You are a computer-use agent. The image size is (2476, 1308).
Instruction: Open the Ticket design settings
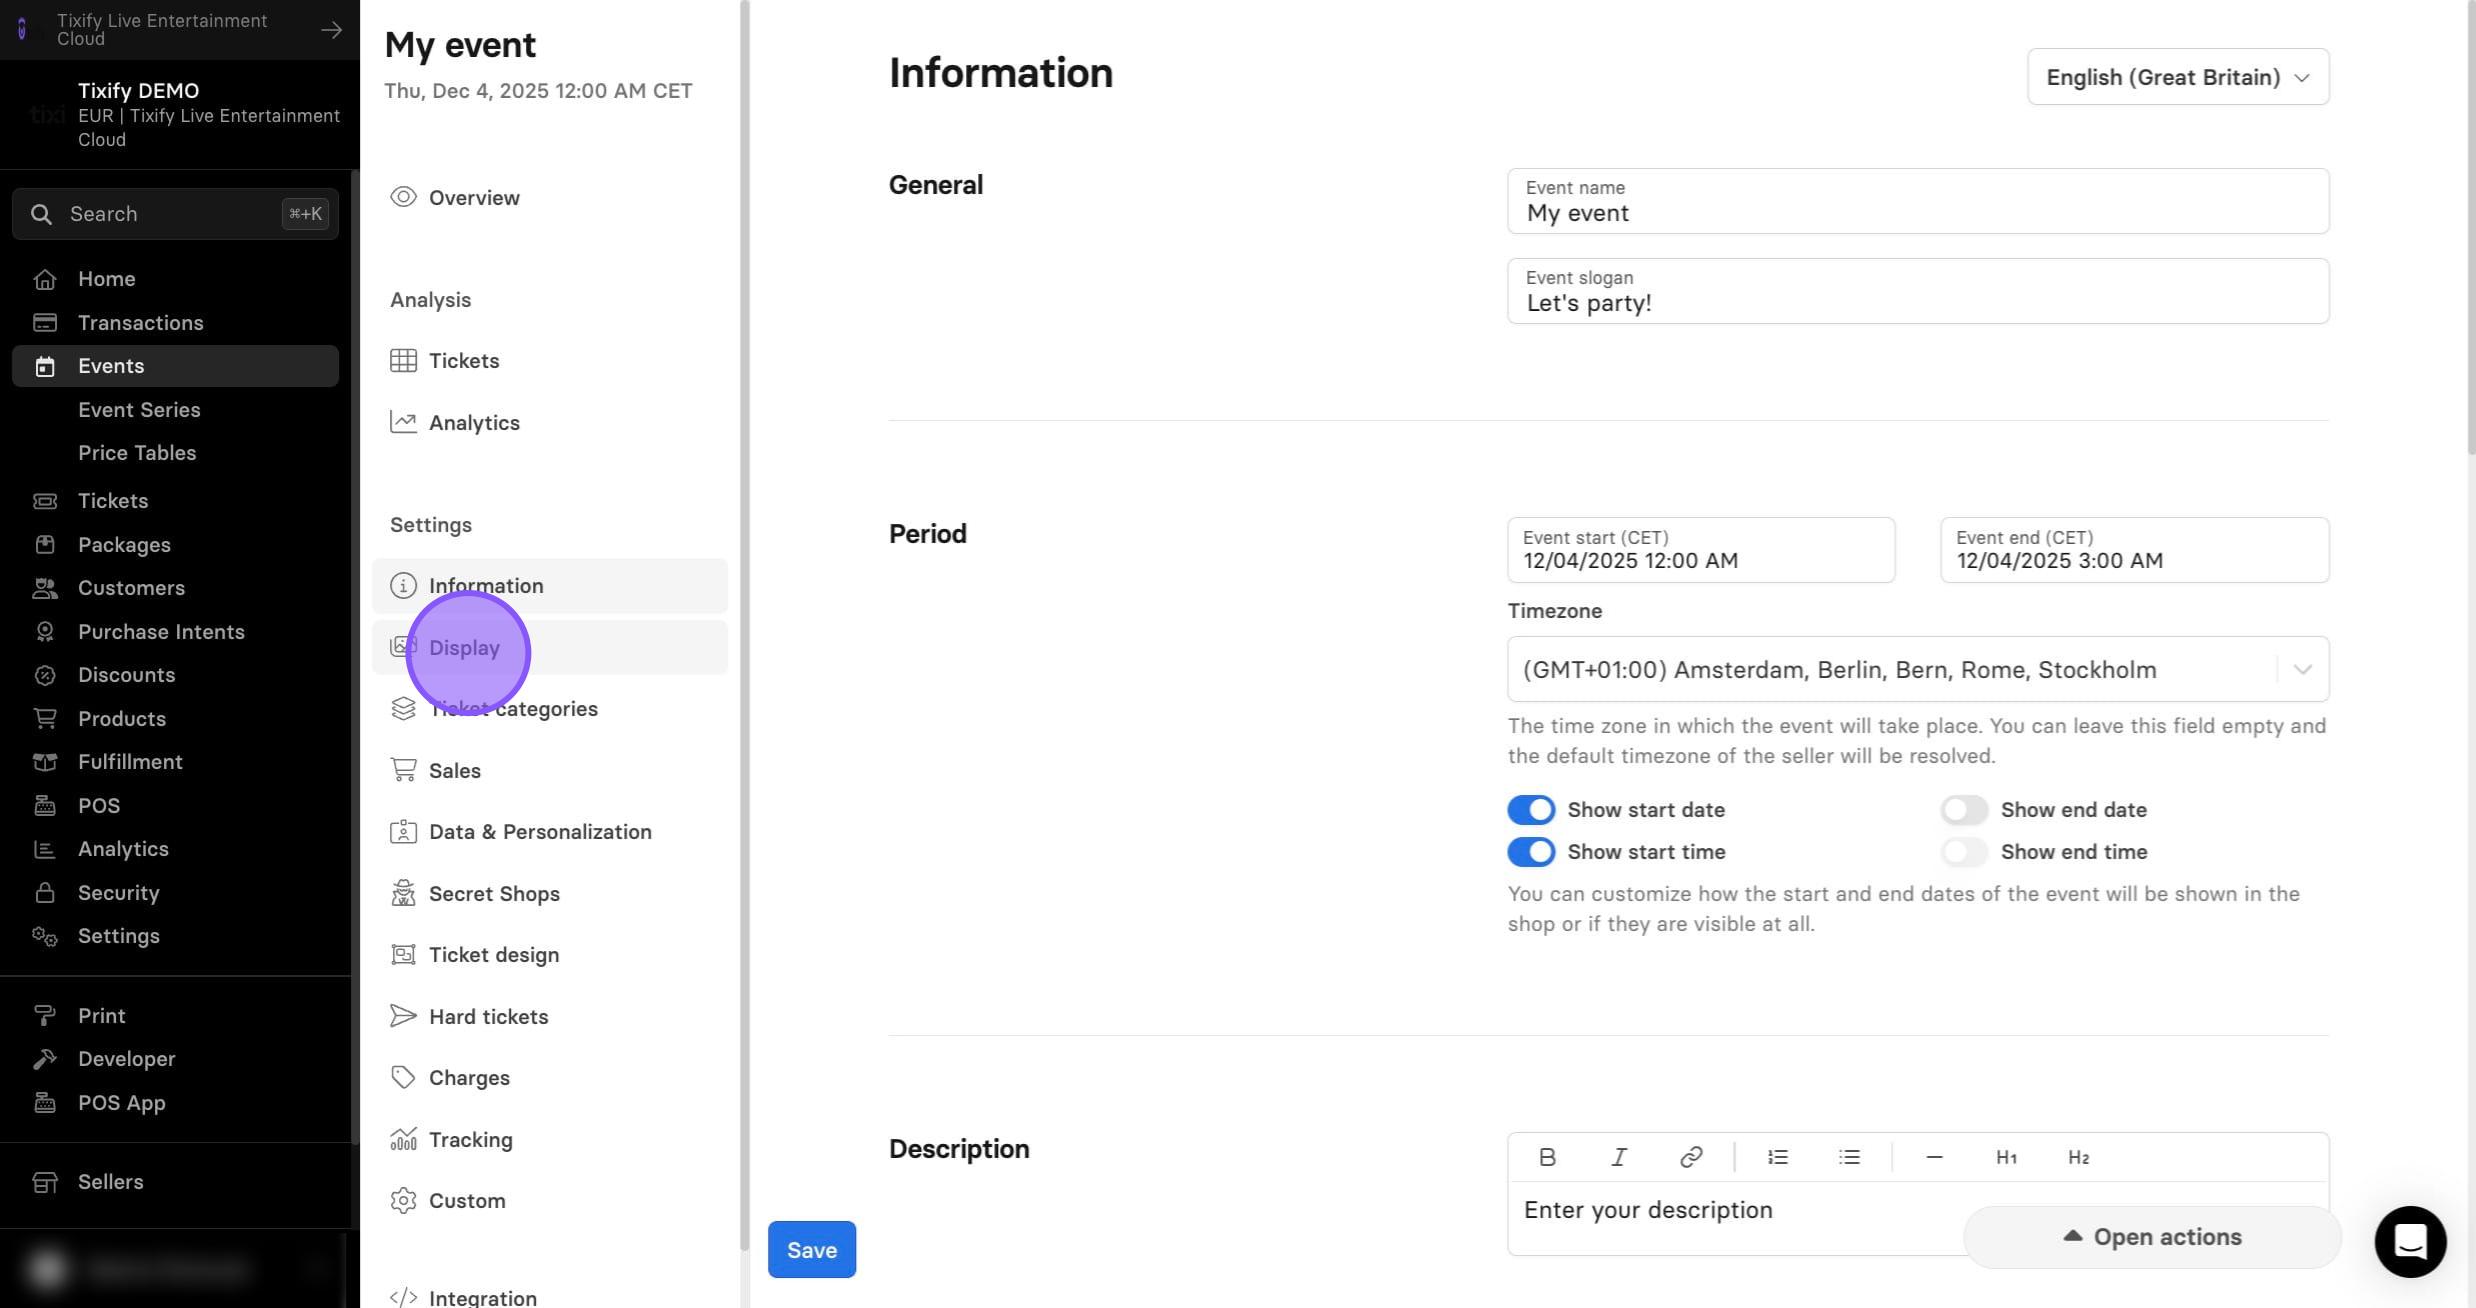pyautogui.click(x=549, y=954)
